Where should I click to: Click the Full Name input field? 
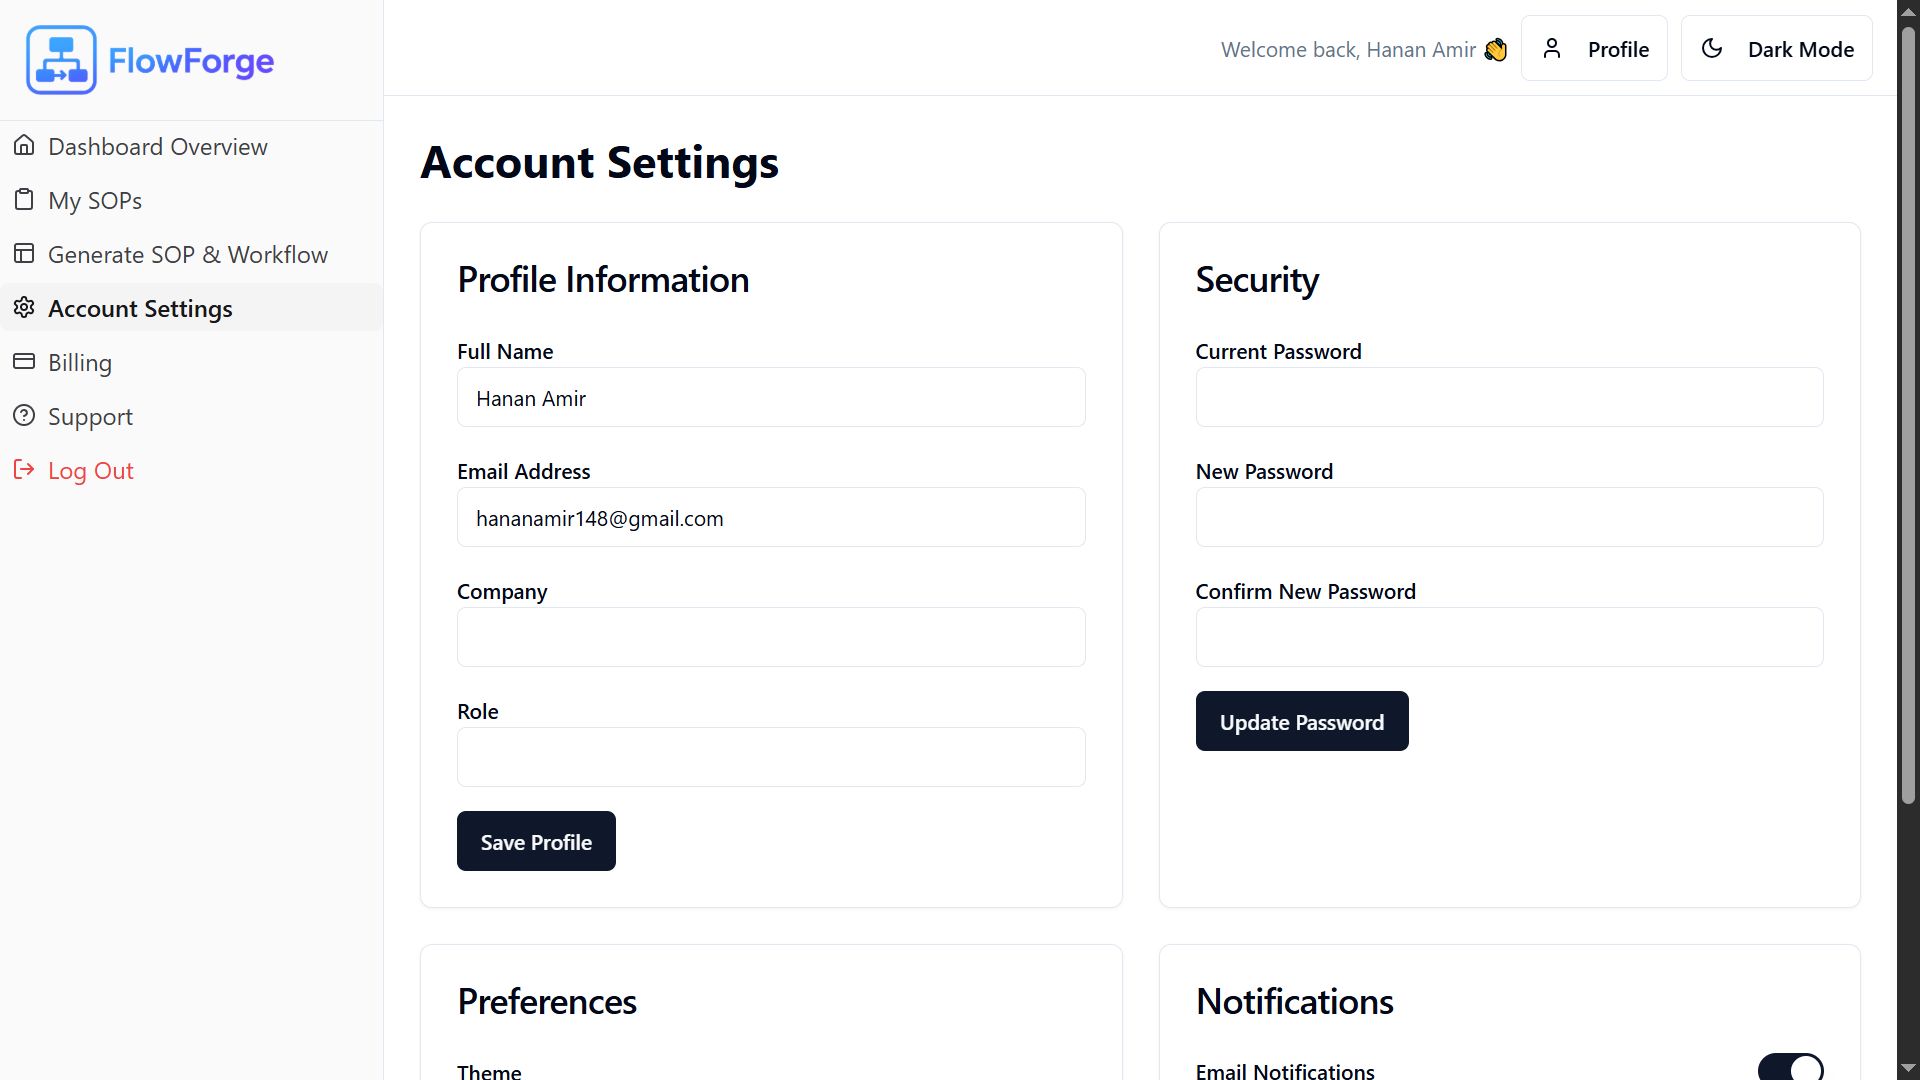771,397
